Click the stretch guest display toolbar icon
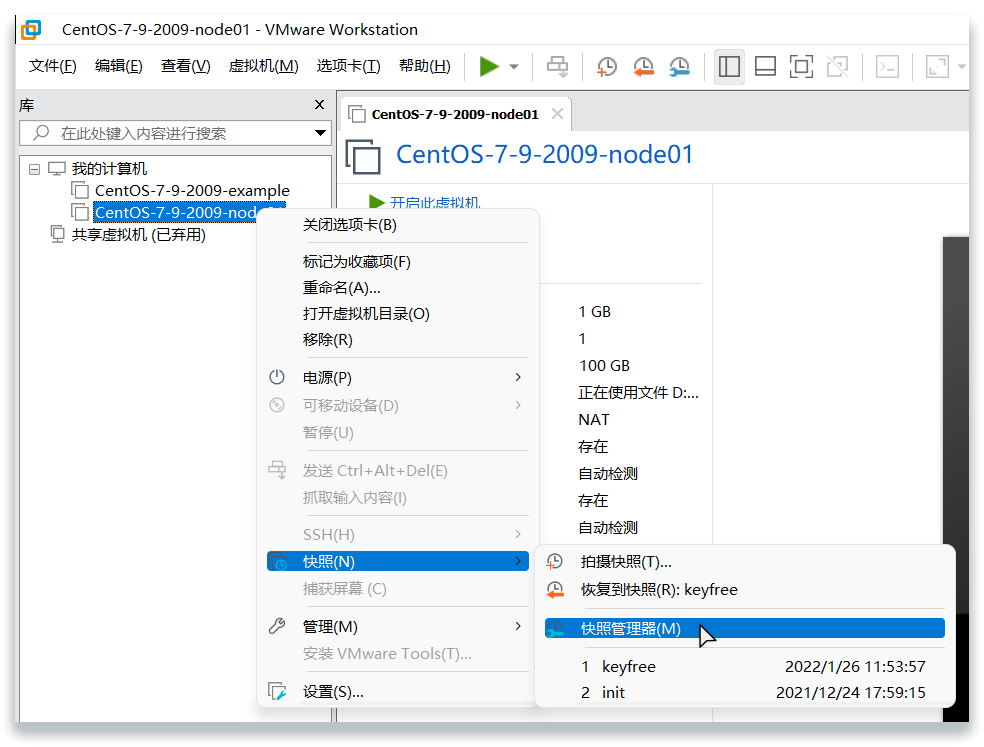This screenshot has height=747, width=984. click(937, 66)
